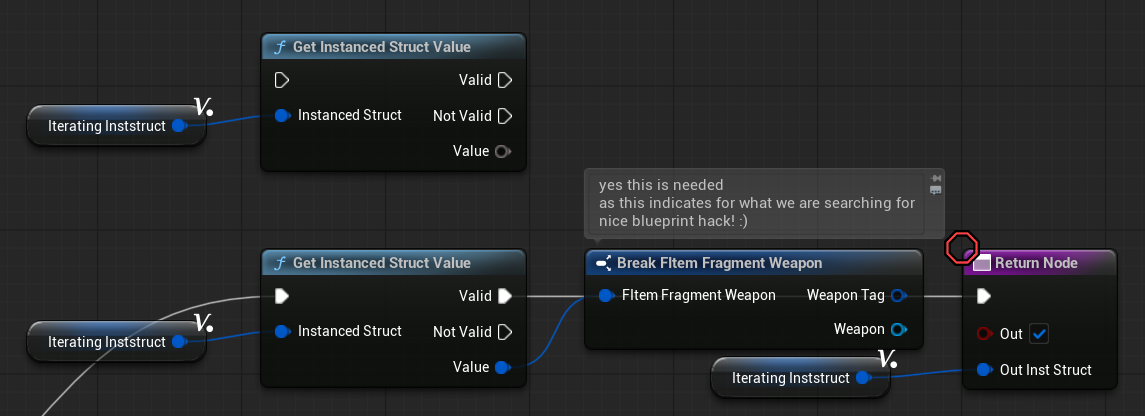
Task: Click the FItem Fragment Weapon input pin
Action: (606, 295)
